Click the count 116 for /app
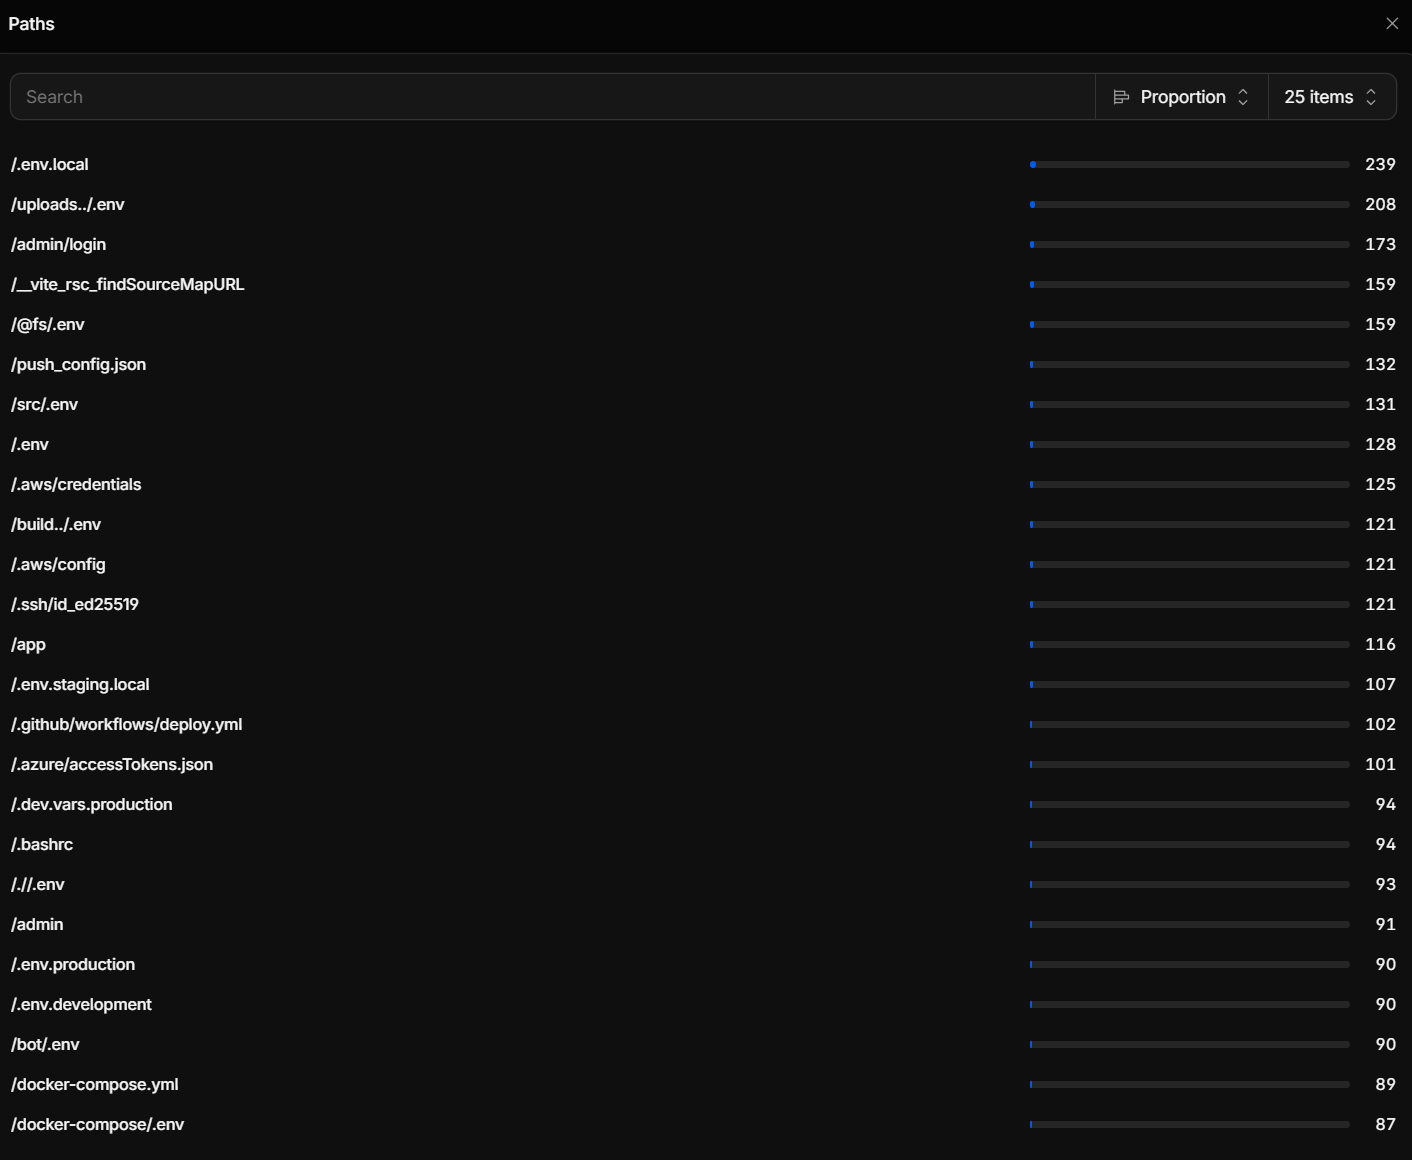The height and width of the screenshot is (1160, 1412). (1380, 644)
